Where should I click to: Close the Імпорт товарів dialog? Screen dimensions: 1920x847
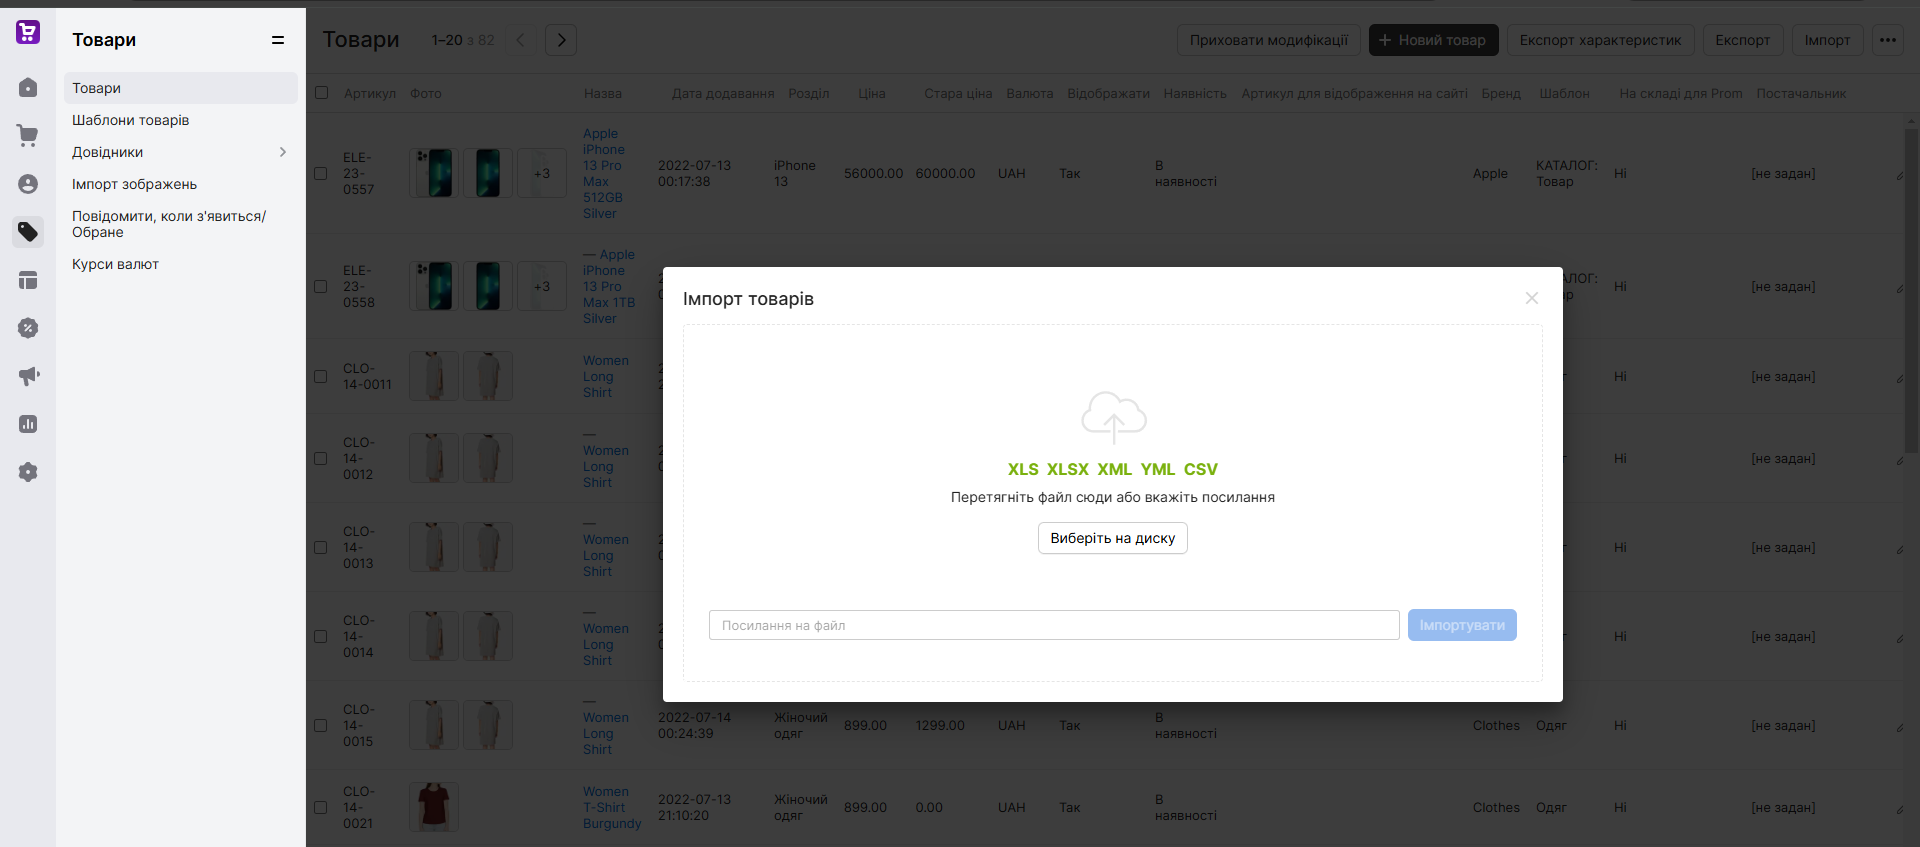point(1531,298)
